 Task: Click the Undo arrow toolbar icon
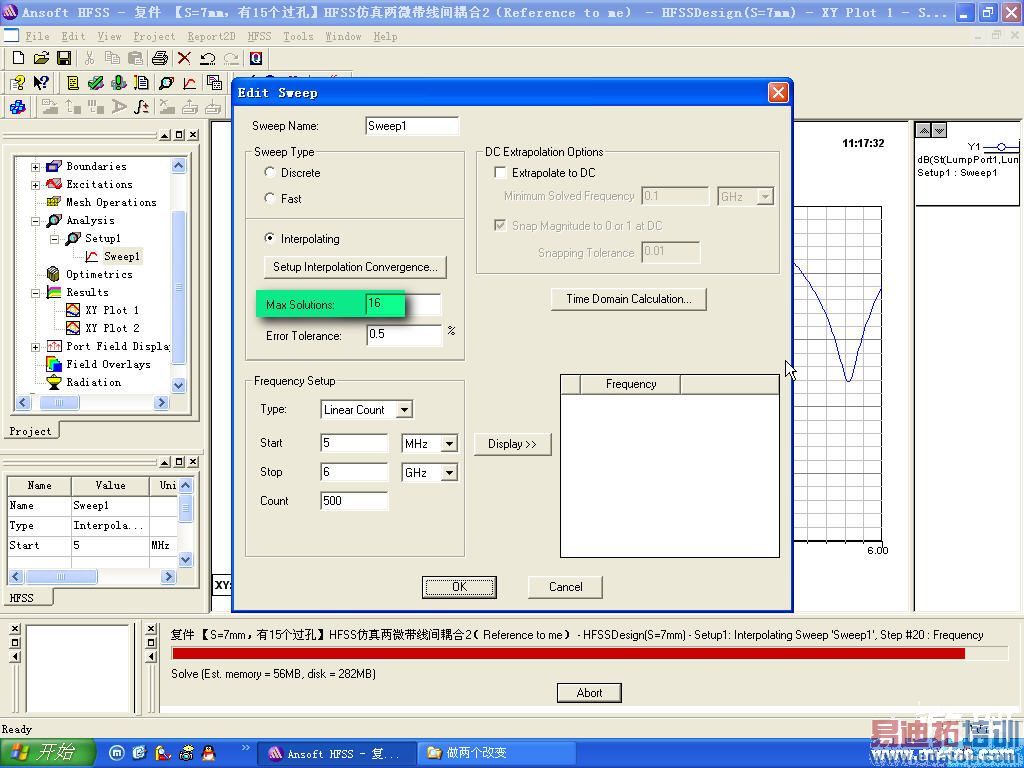point(208,58)
